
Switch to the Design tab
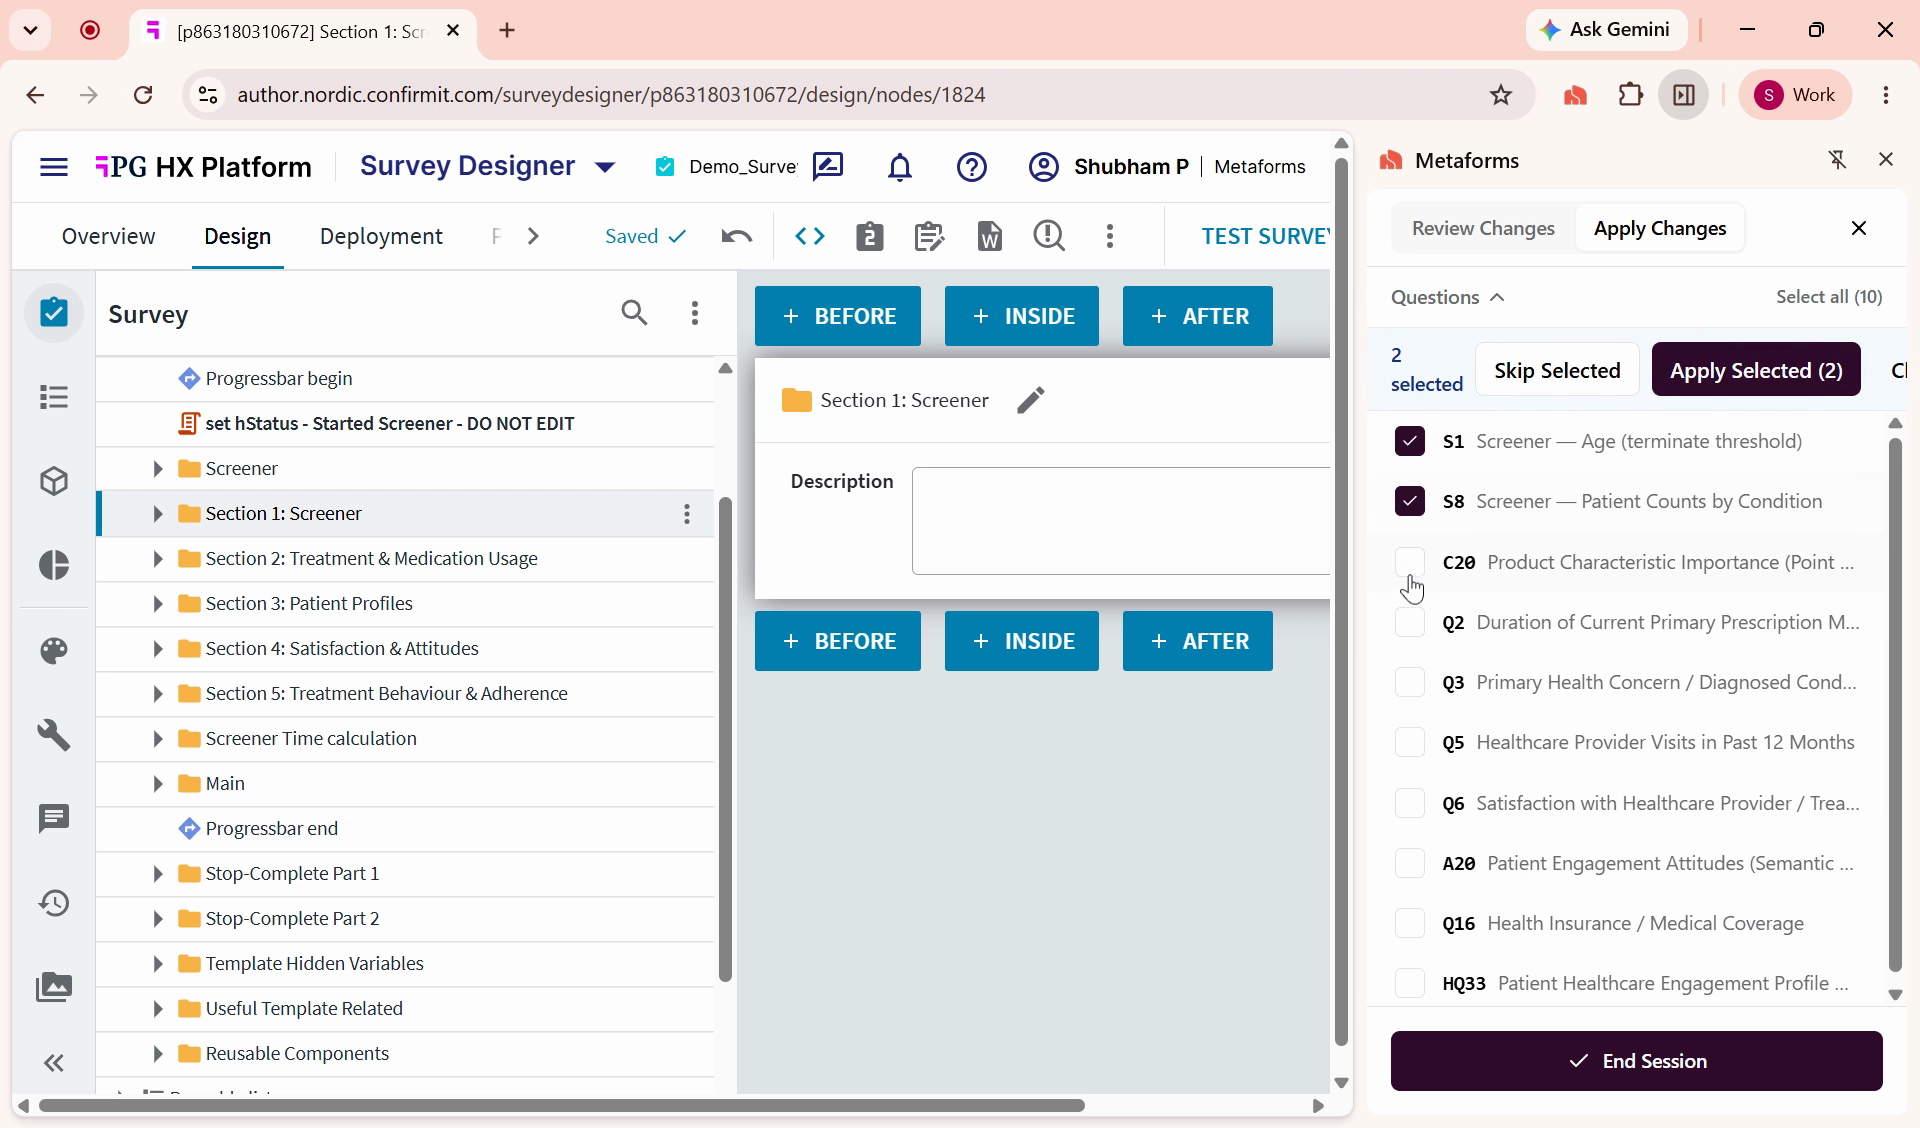237,236
